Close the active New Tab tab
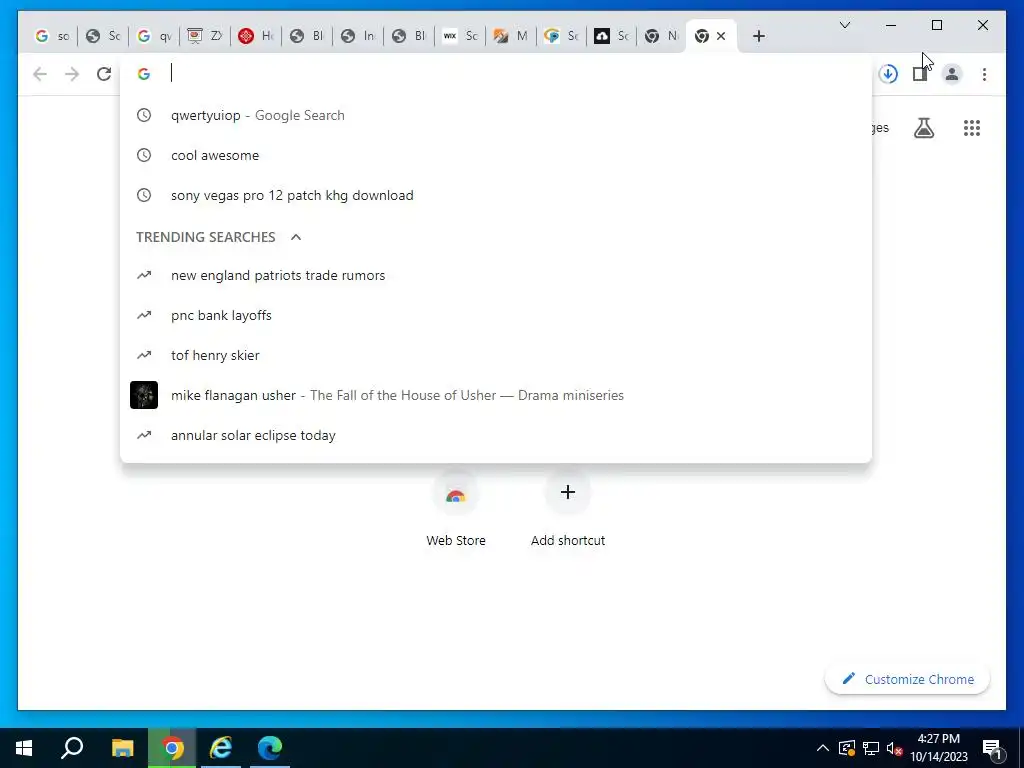The height and width of the screenshot is (768, 1024). 721,36
